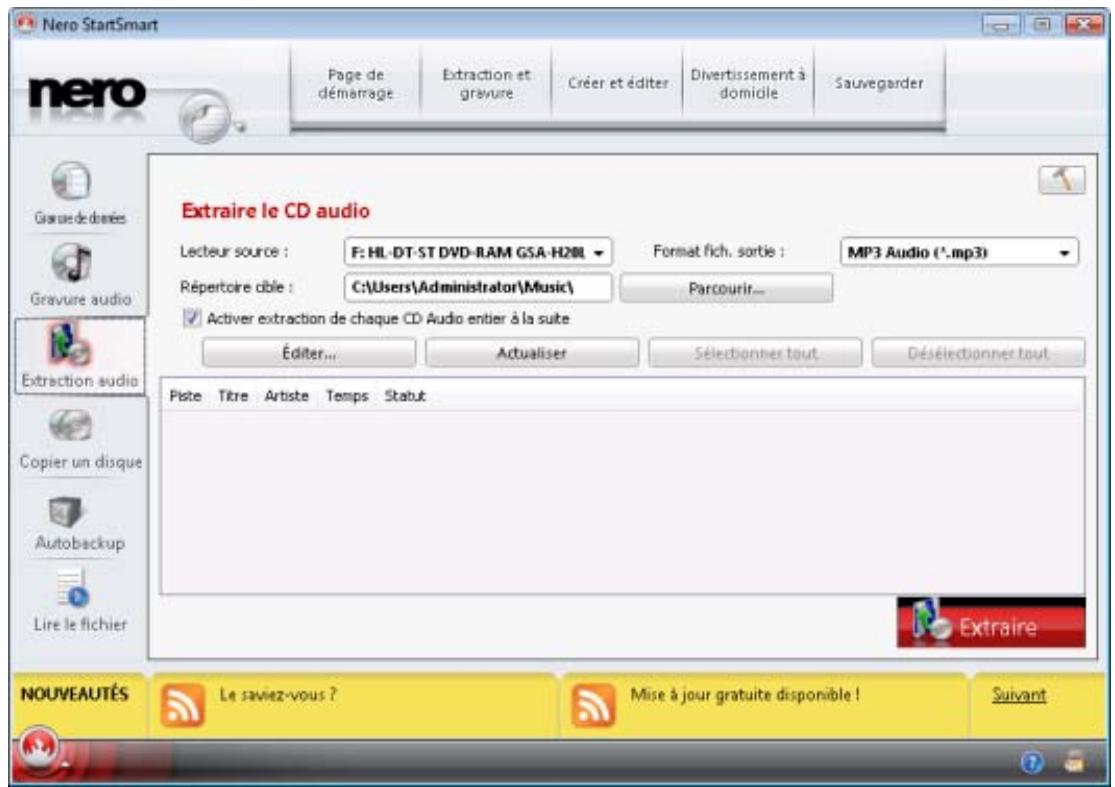Open the Sauvegarder tab
The height and width of the screenshot is (787, 1115).
pyautogui.click(x=880, y=84)
